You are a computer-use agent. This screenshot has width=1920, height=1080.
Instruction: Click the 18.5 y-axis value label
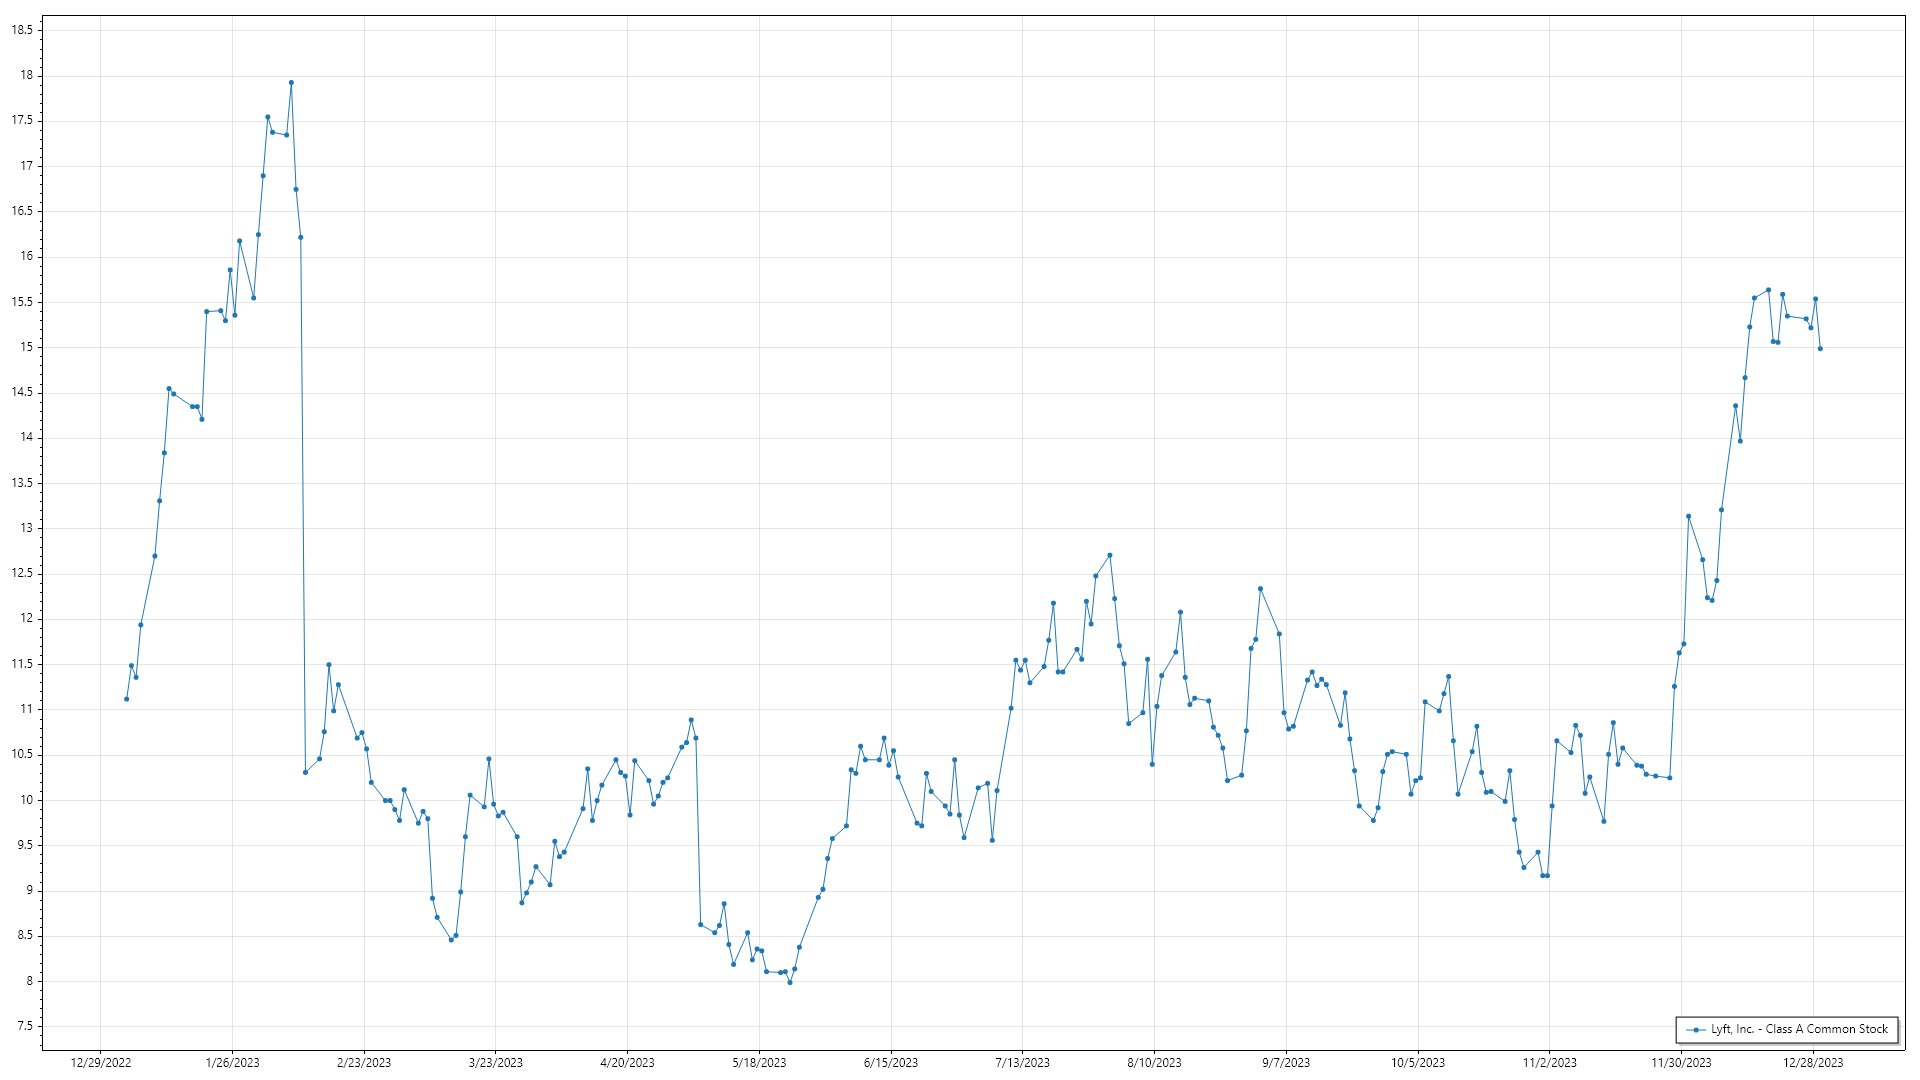pos(22,30)
